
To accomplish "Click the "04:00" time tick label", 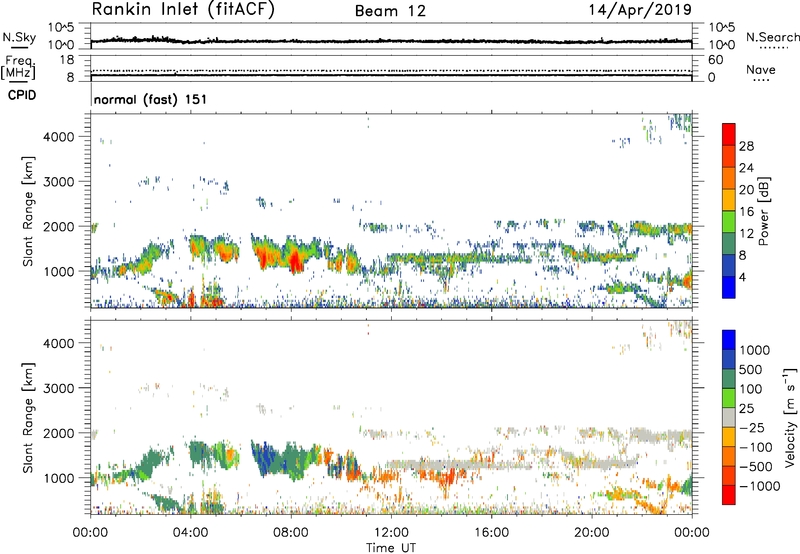I will [x=190, y=533].
